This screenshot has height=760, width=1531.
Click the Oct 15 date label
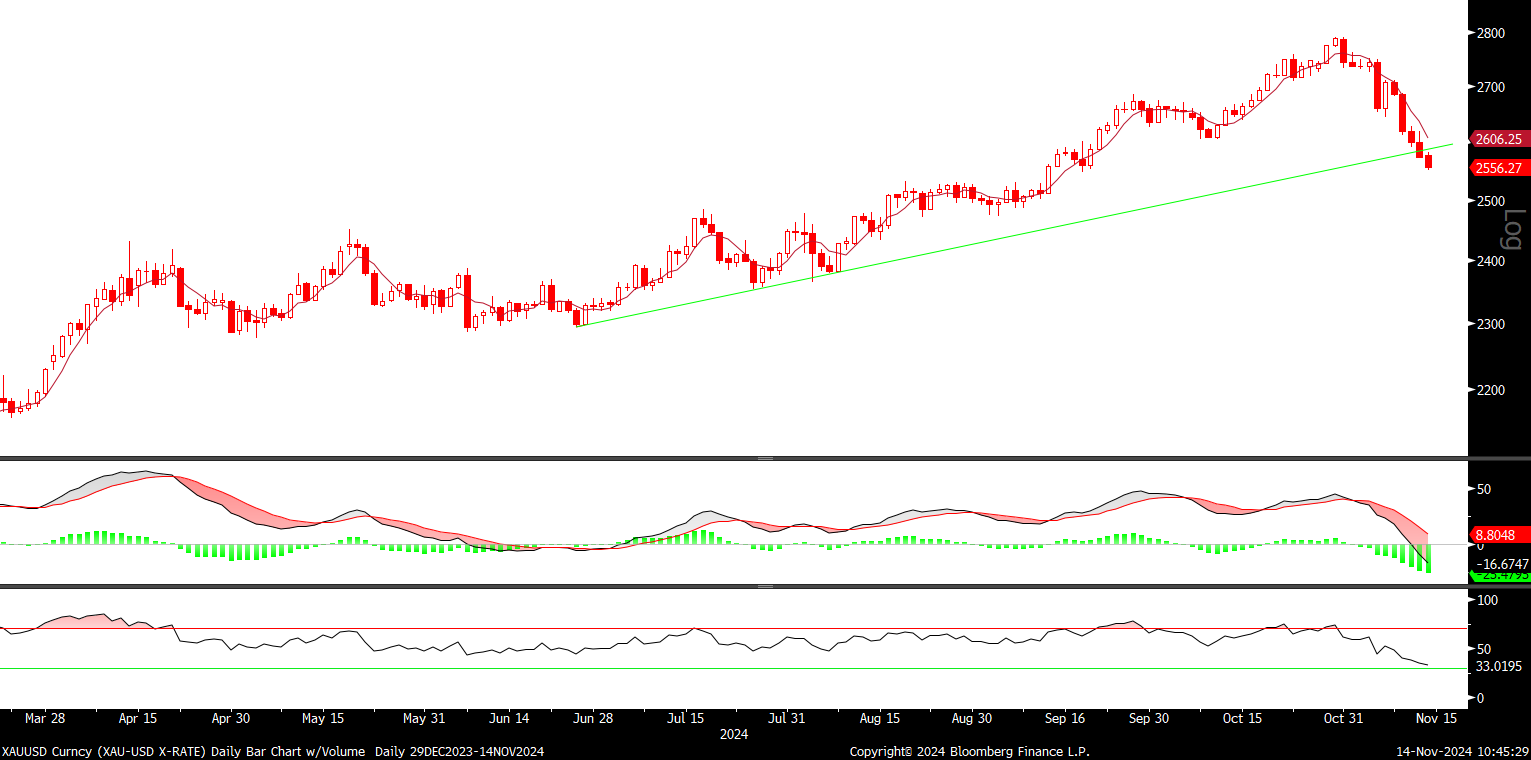click(1242, 719)
